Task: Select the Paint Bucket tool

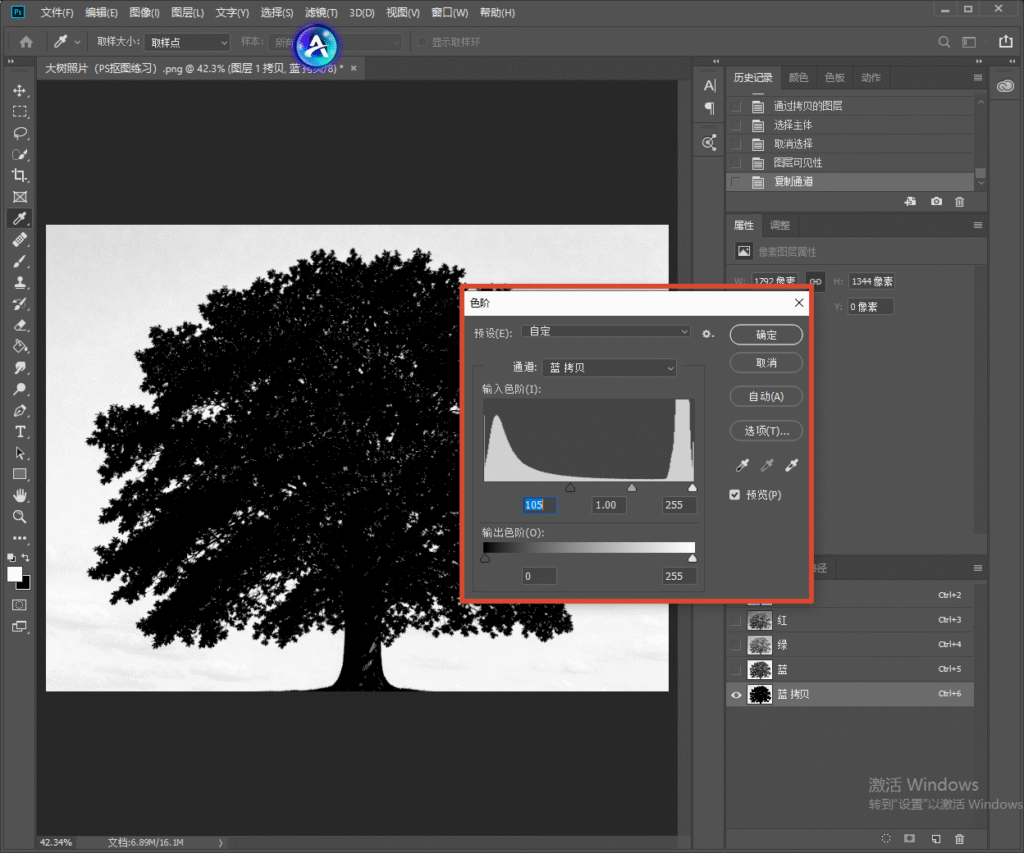Action: pos(20,347)
